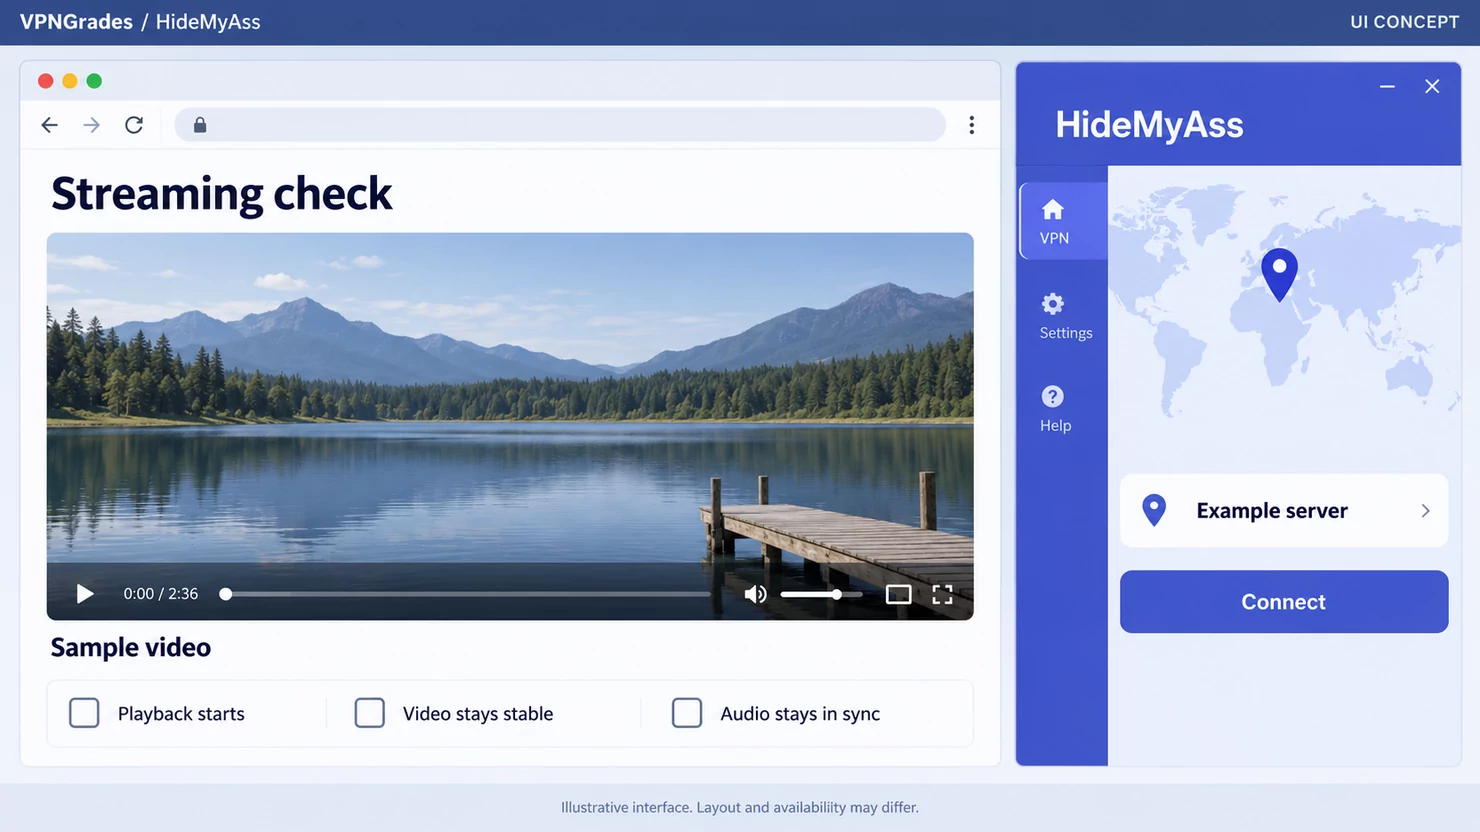
Task: Go back in the browser
Action: tap(49, 125)
